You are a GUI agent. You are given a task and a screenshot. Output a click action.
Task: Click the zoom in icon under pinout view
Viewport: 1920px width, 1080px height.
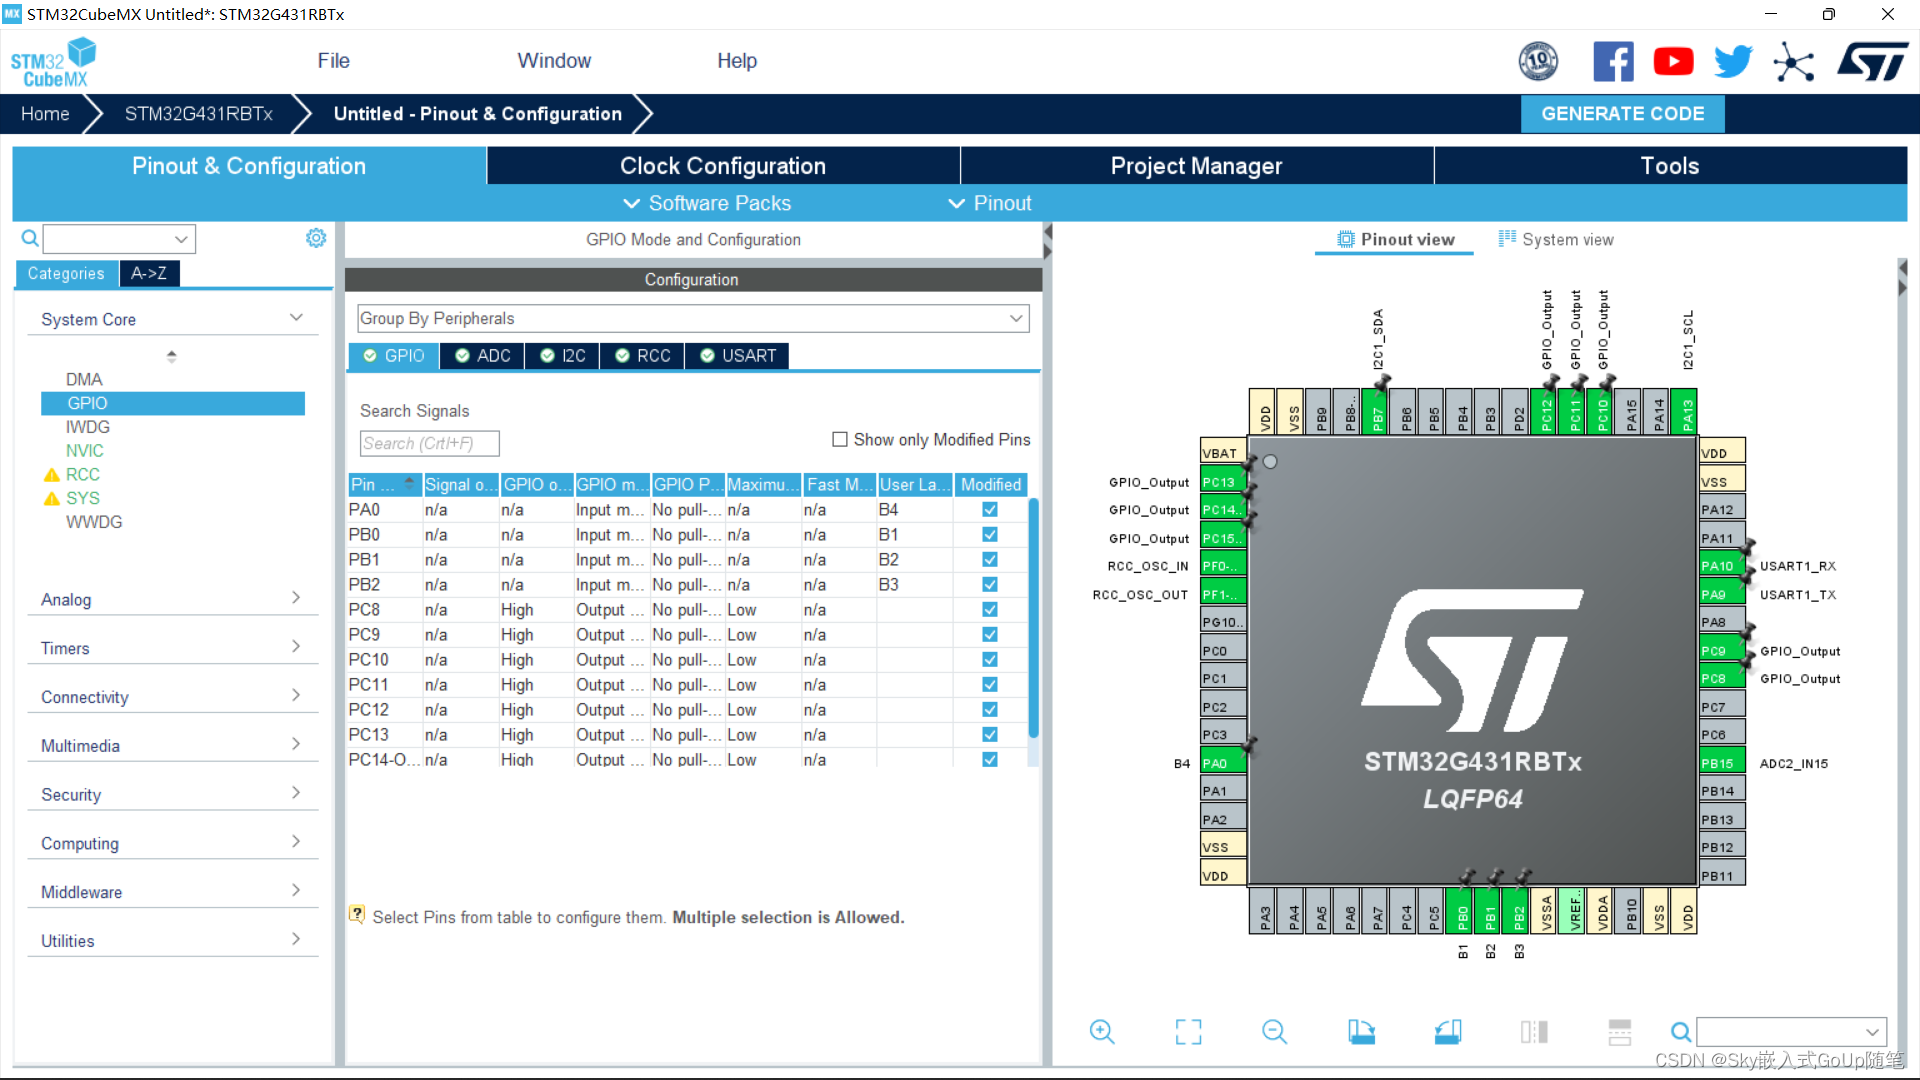[1102, 1032]
